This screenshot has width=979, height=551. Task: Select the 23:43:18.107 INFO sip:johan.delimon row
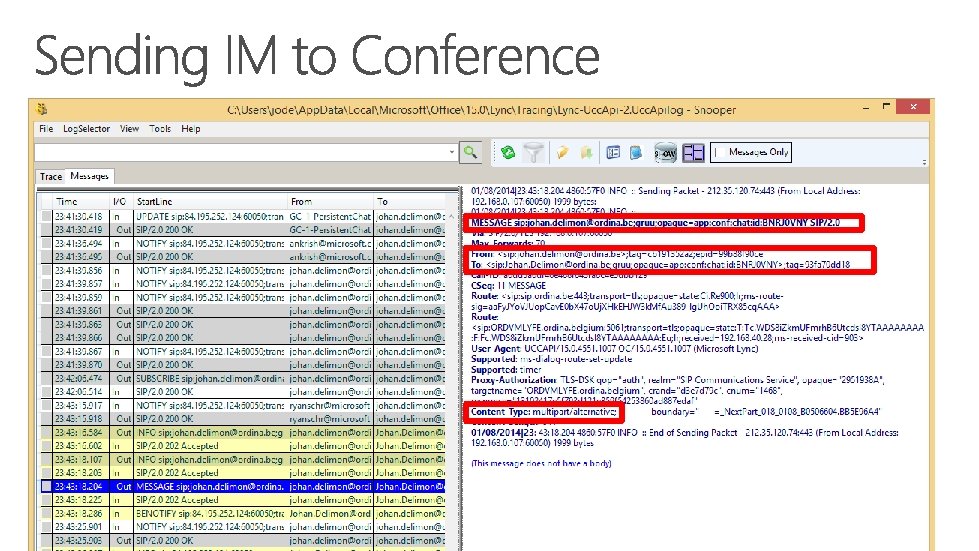[243, 459]
